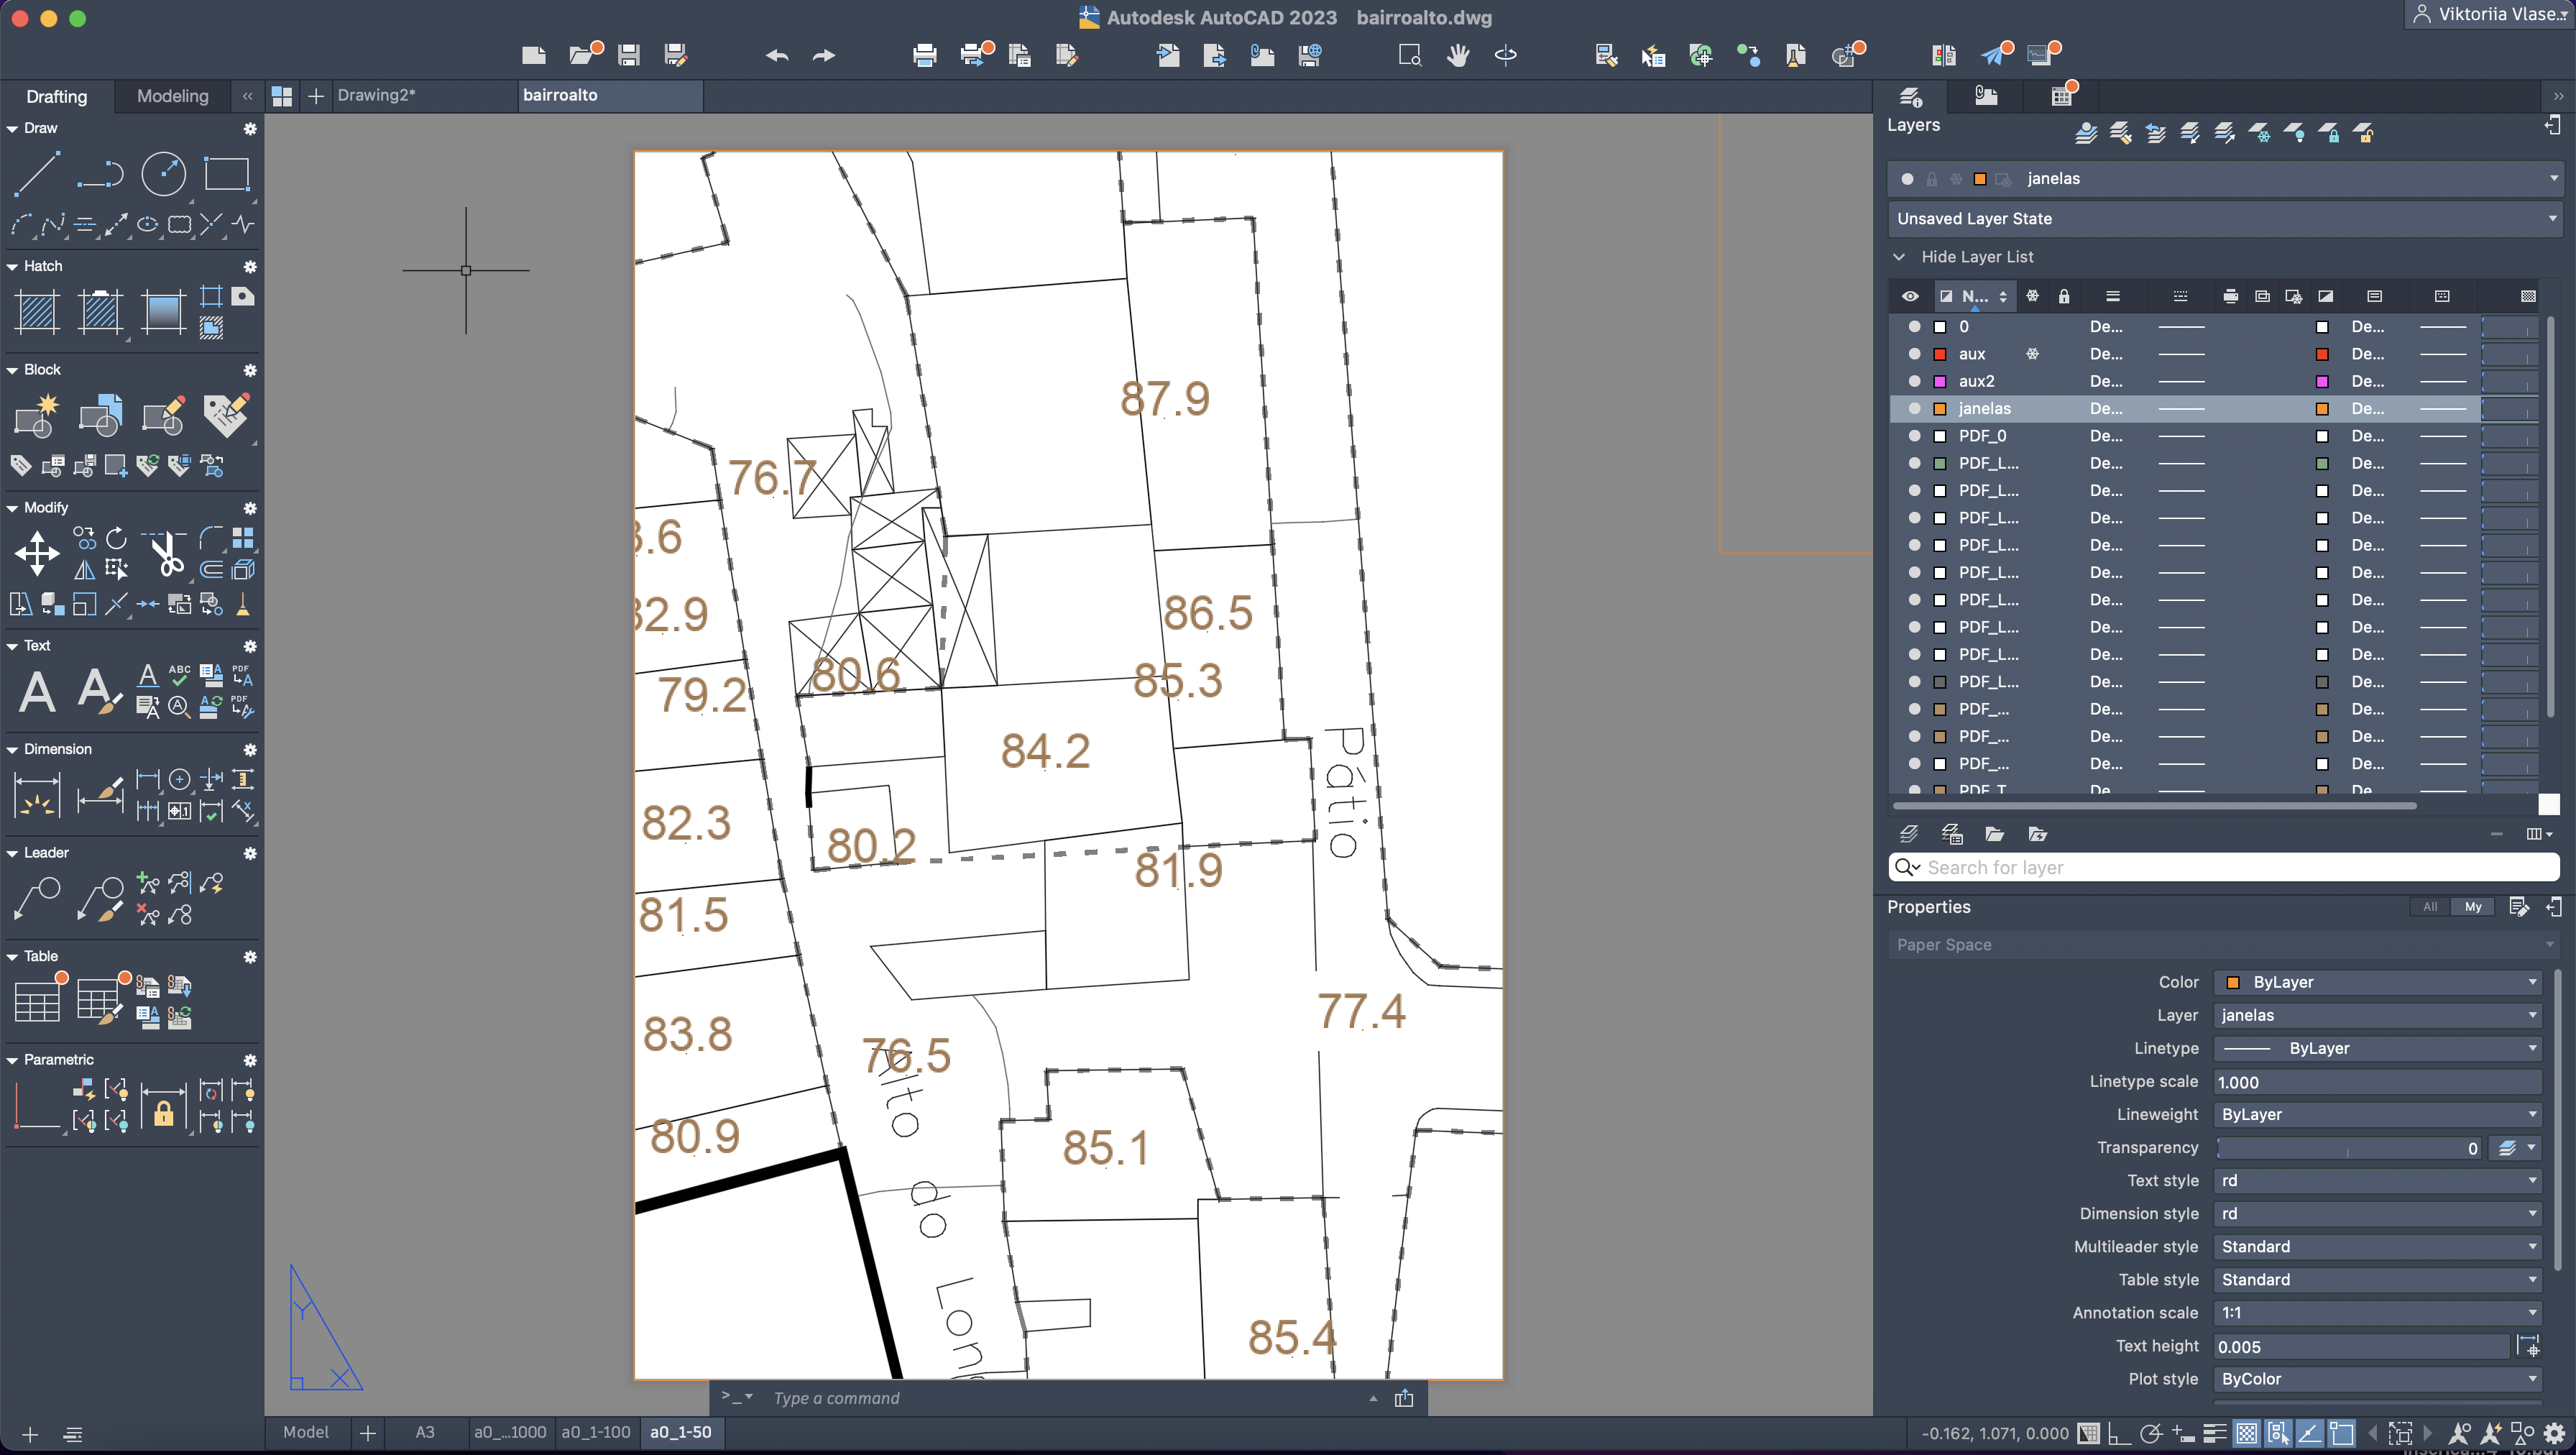2576x1455 pixels.
Task: Toggle freeze on aux layer
Action: click(2032, 354)
